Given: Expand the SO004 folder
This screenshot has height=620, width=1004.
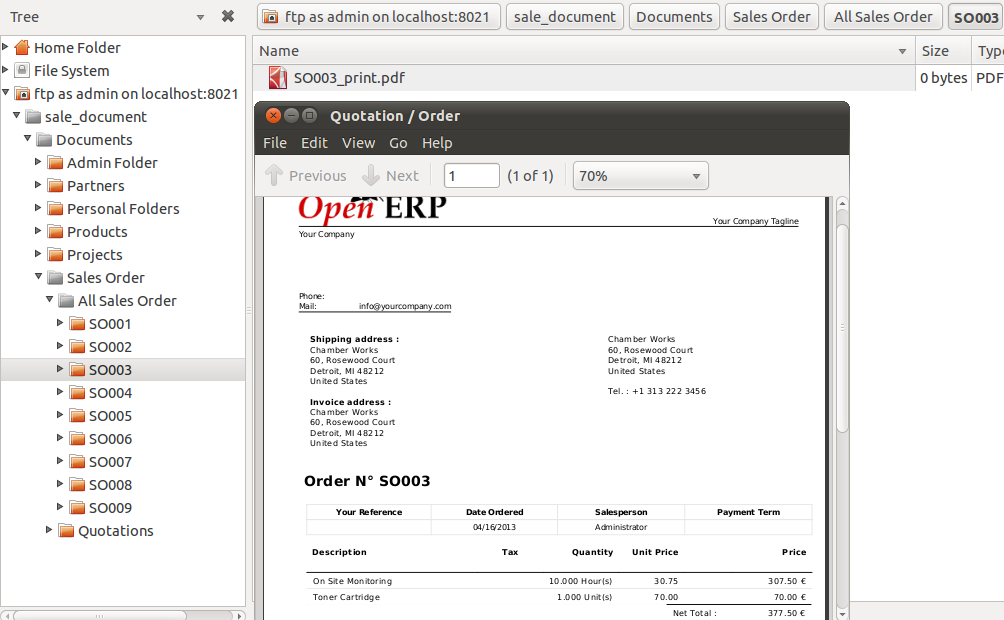Looking at the screenshot, I should 60,393.
